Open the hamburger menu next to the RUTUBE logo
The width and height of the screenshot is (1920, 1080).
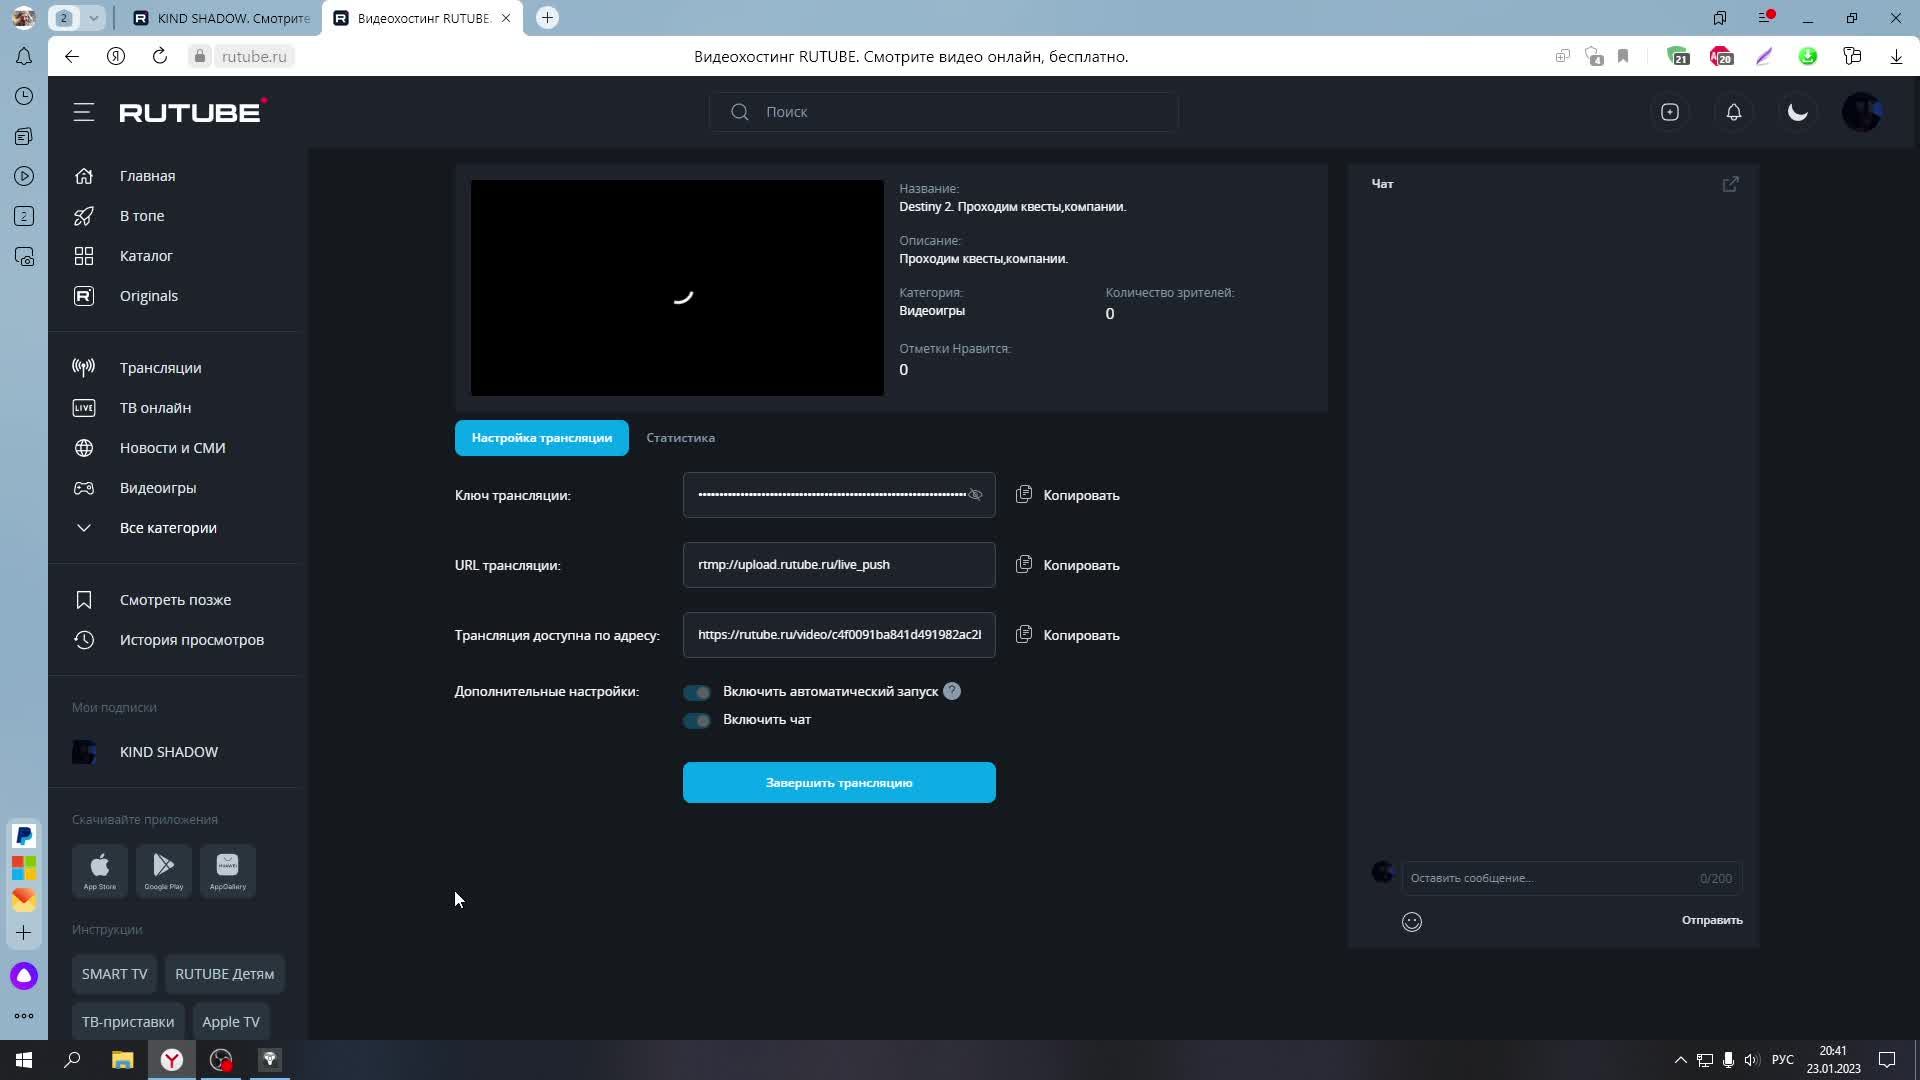[x=84, y=112]
